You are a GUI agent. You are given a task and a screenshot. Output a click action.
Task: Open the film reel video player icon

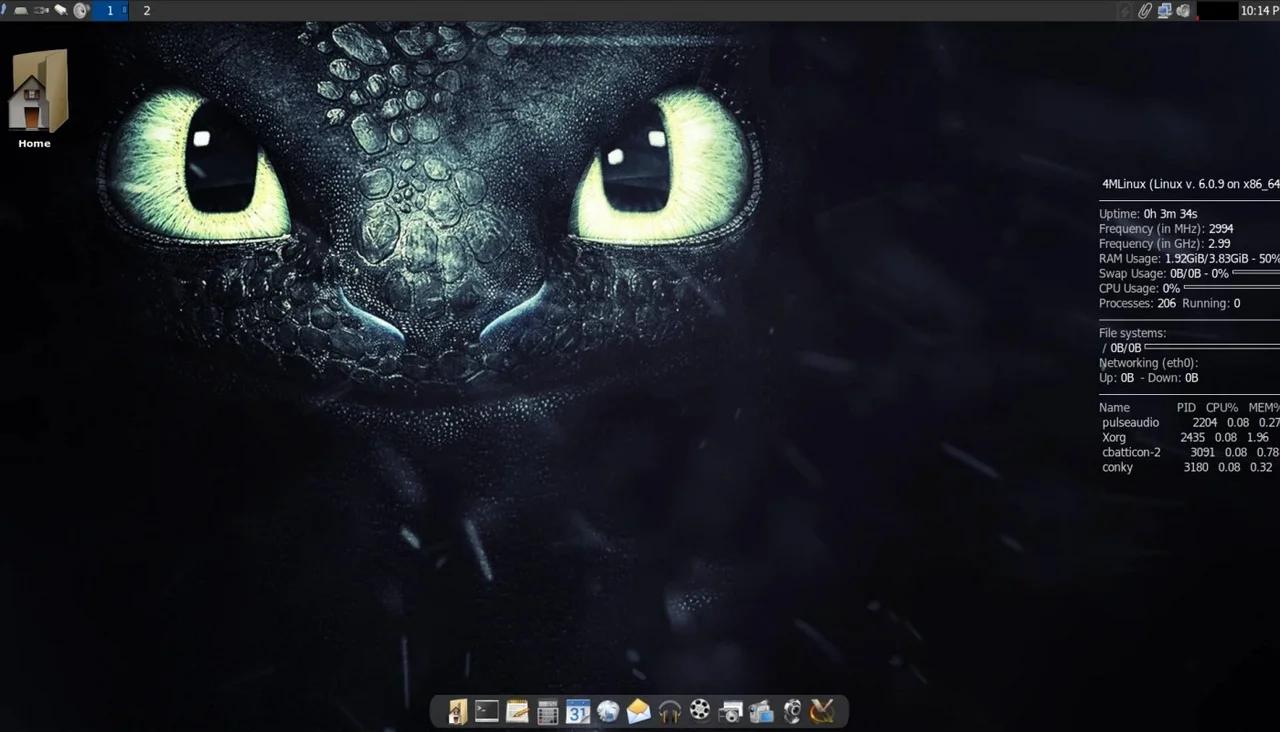(700, 711)
